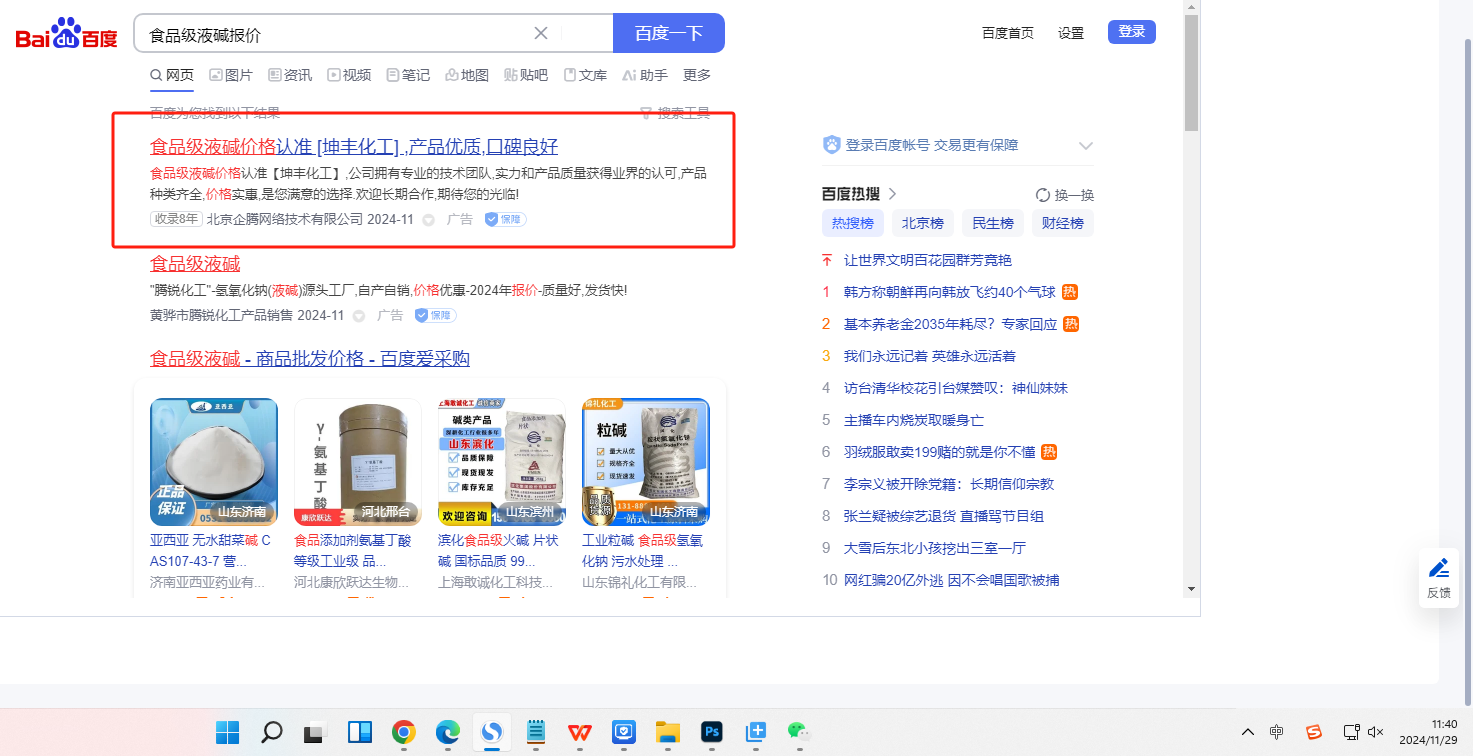Click 登录百度帐号 交易更有保障 text

pyautogui.click(x=932, y=145)
